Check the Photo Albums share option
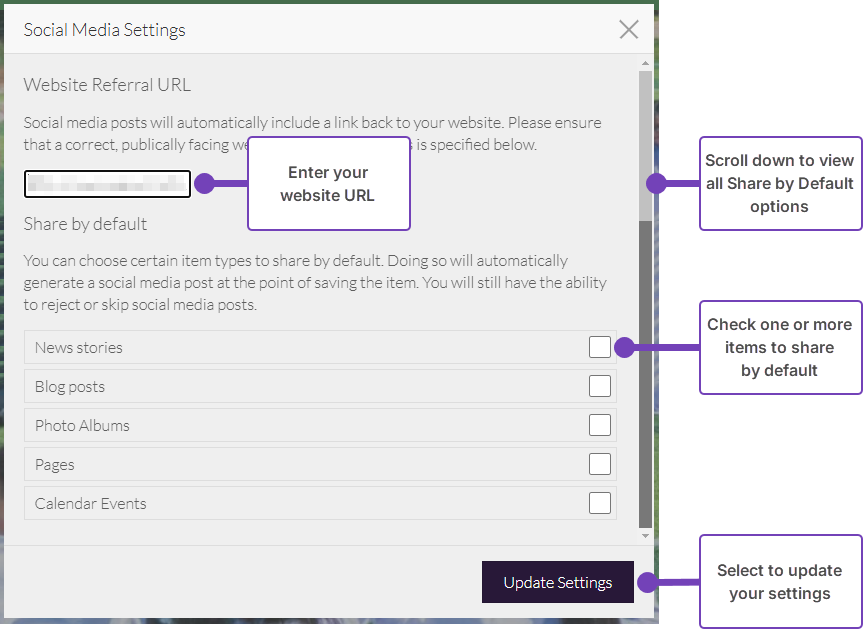Viewport: 865px width, 631px height. 599,425
